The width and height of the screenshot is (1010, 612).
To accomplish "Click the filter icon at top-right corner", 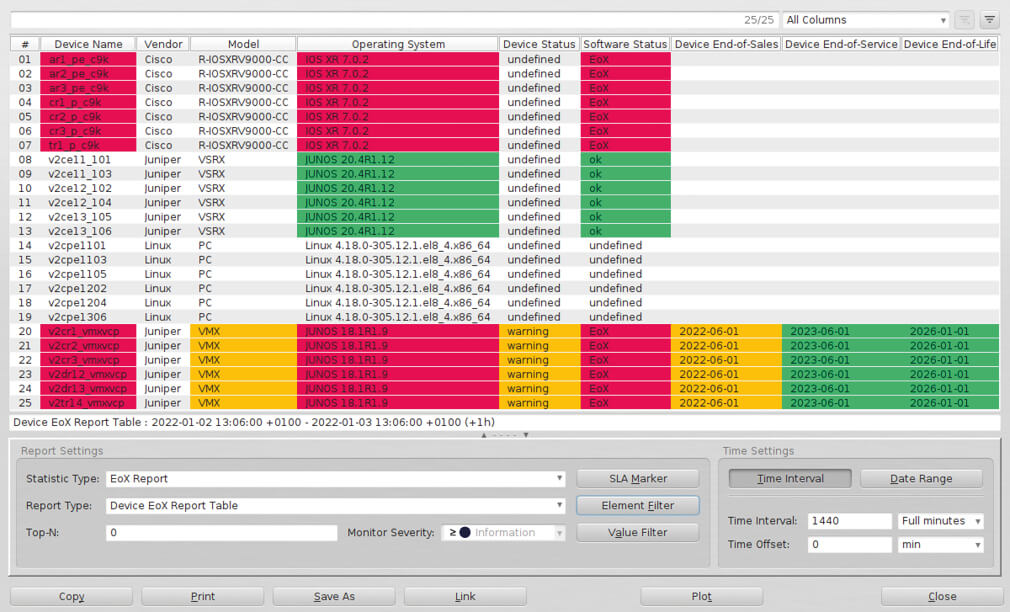I will pos(989,20).
